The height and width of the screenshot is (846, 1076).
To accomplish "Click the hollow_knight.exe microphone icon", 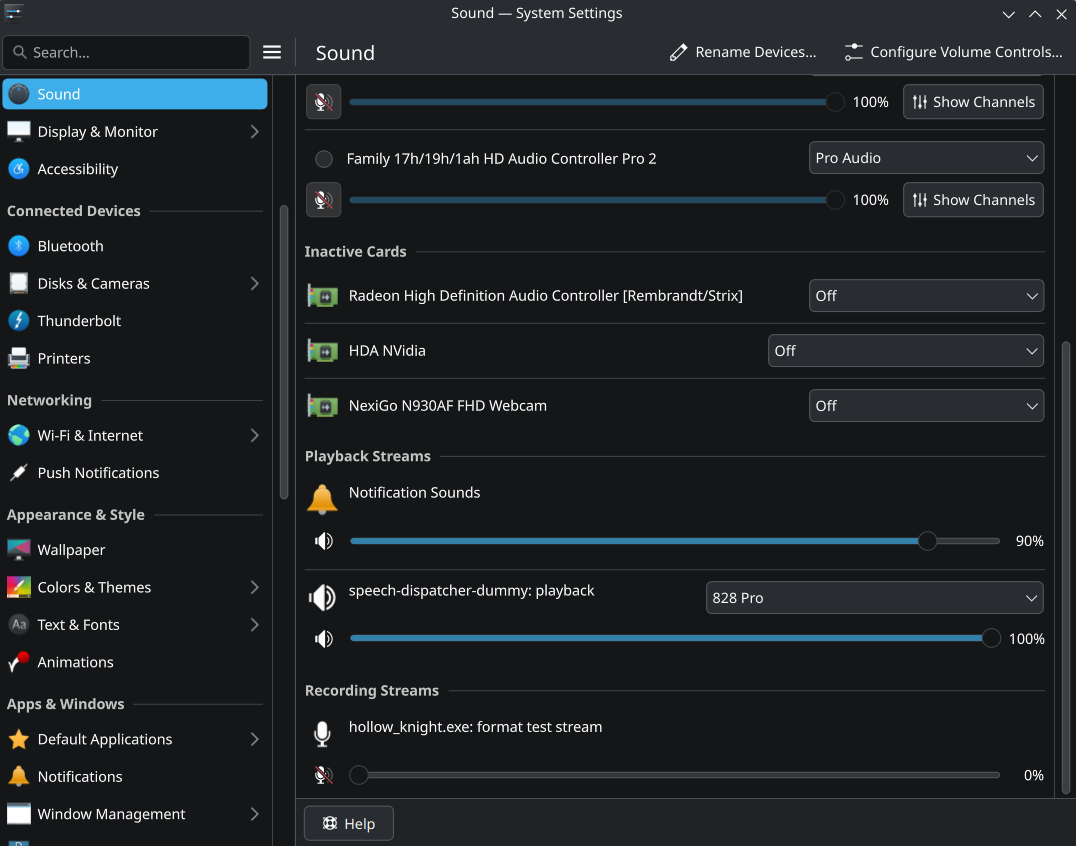I will tap(322, 734).
